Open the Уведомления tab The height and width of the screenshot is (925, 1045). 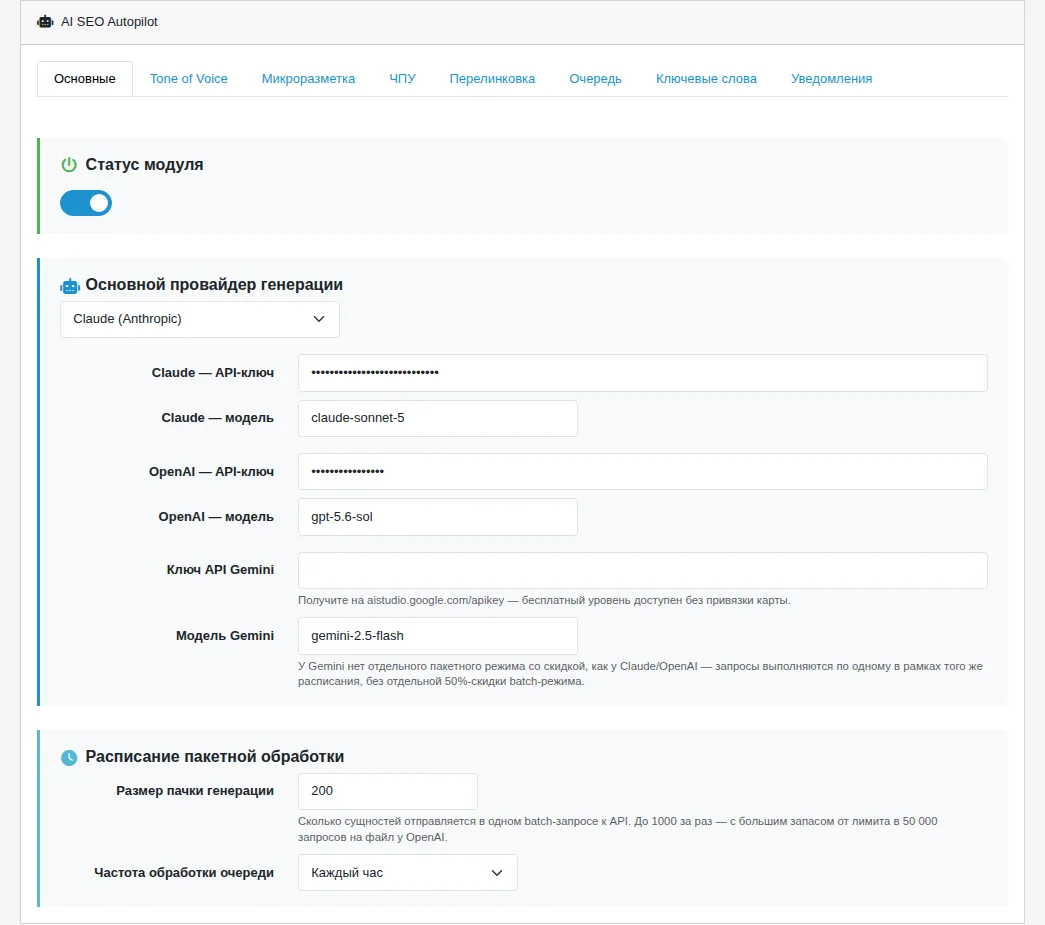[x=831, y=79]
